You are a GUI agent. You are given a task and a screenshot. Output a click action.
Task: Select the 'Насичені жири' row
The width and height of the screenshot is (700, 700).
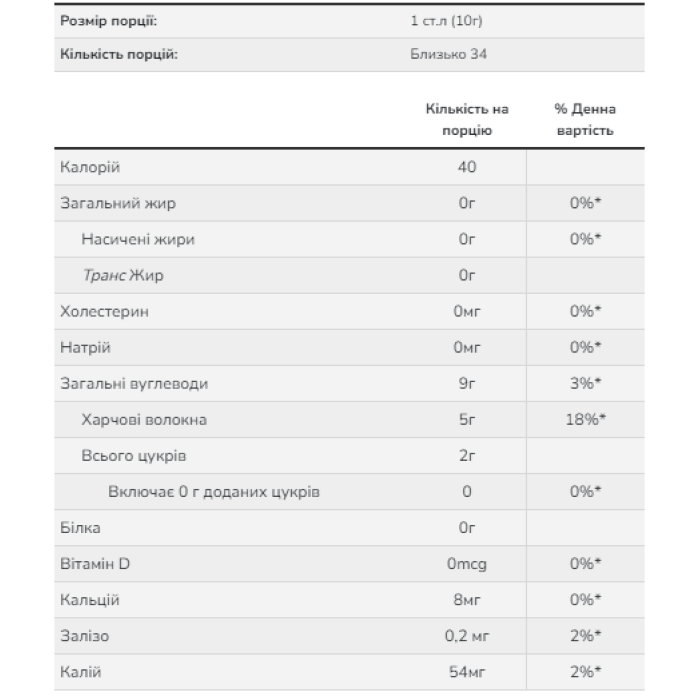tap(138, 239)
